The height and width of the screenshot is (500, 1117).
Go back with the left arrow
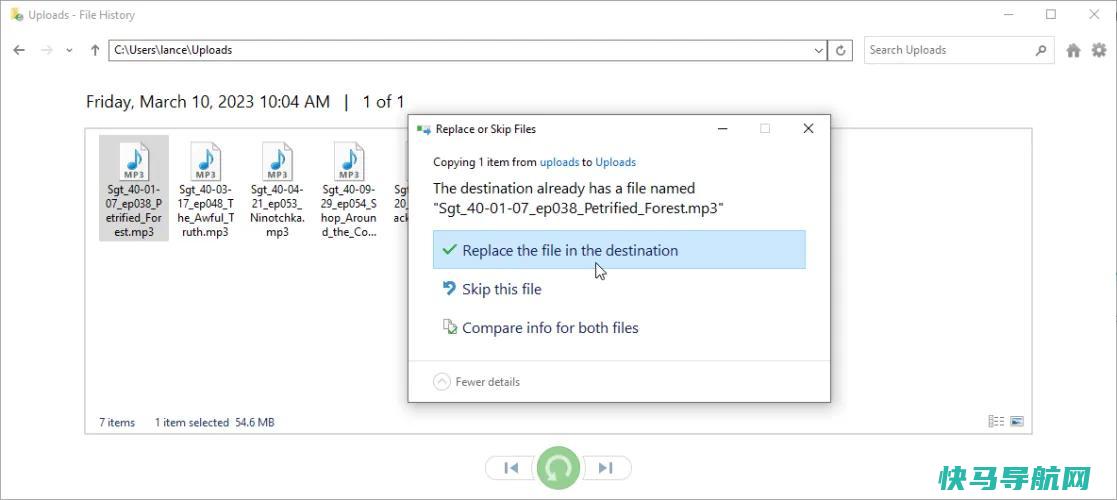pyautogui.click(x=19, y=50)
